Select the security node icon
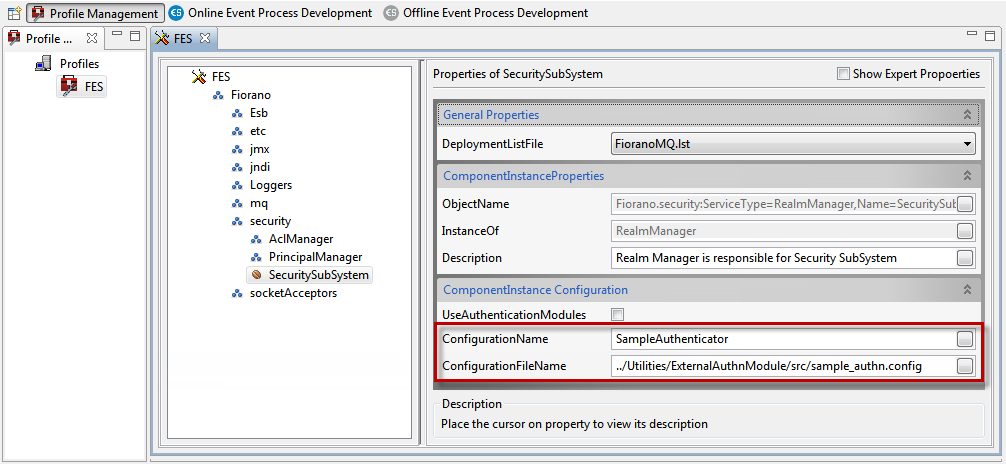Image resolution: width=1006 pixels, height=464 pixels. pyautogui.click(x=237, y=221)
